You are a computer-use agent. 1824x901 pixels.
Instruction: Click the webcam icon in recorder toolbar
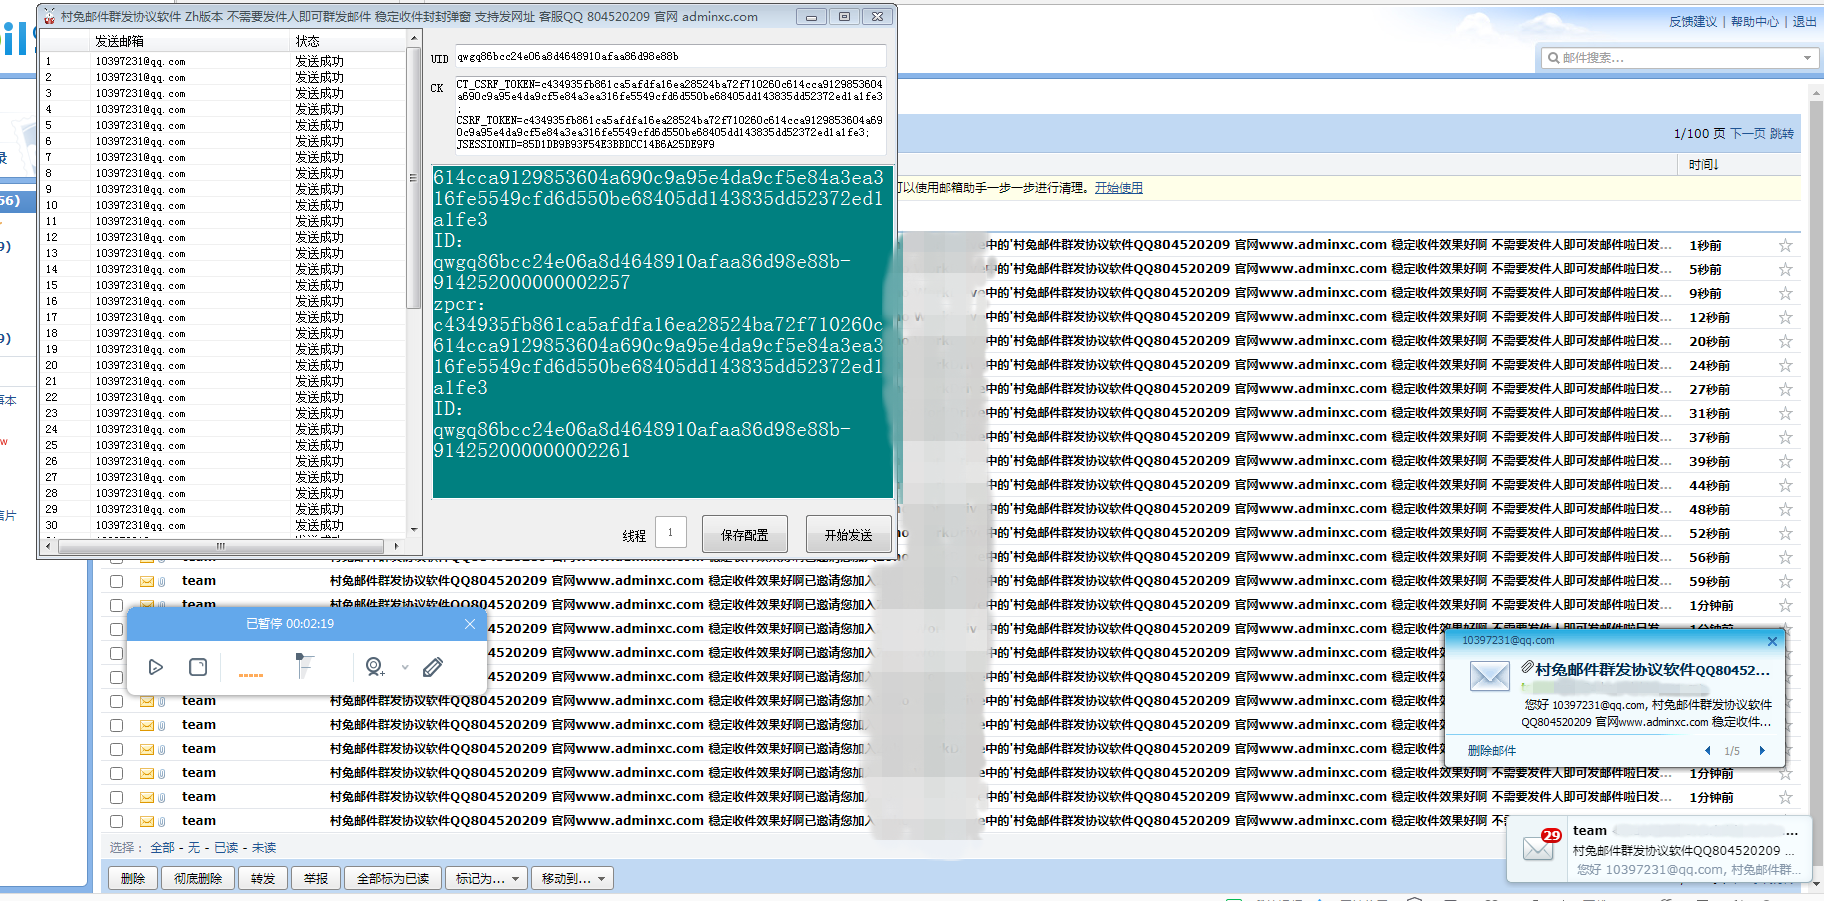point(374,667)
